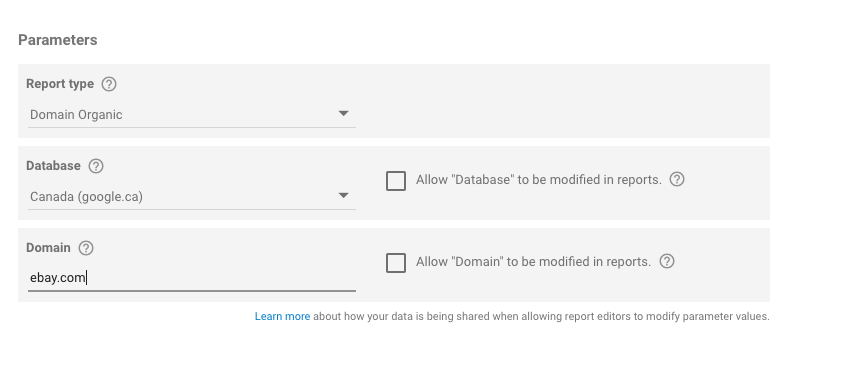Open the Learn more link
The height and width of the screenshot is (382, 843).
point(282,316)
